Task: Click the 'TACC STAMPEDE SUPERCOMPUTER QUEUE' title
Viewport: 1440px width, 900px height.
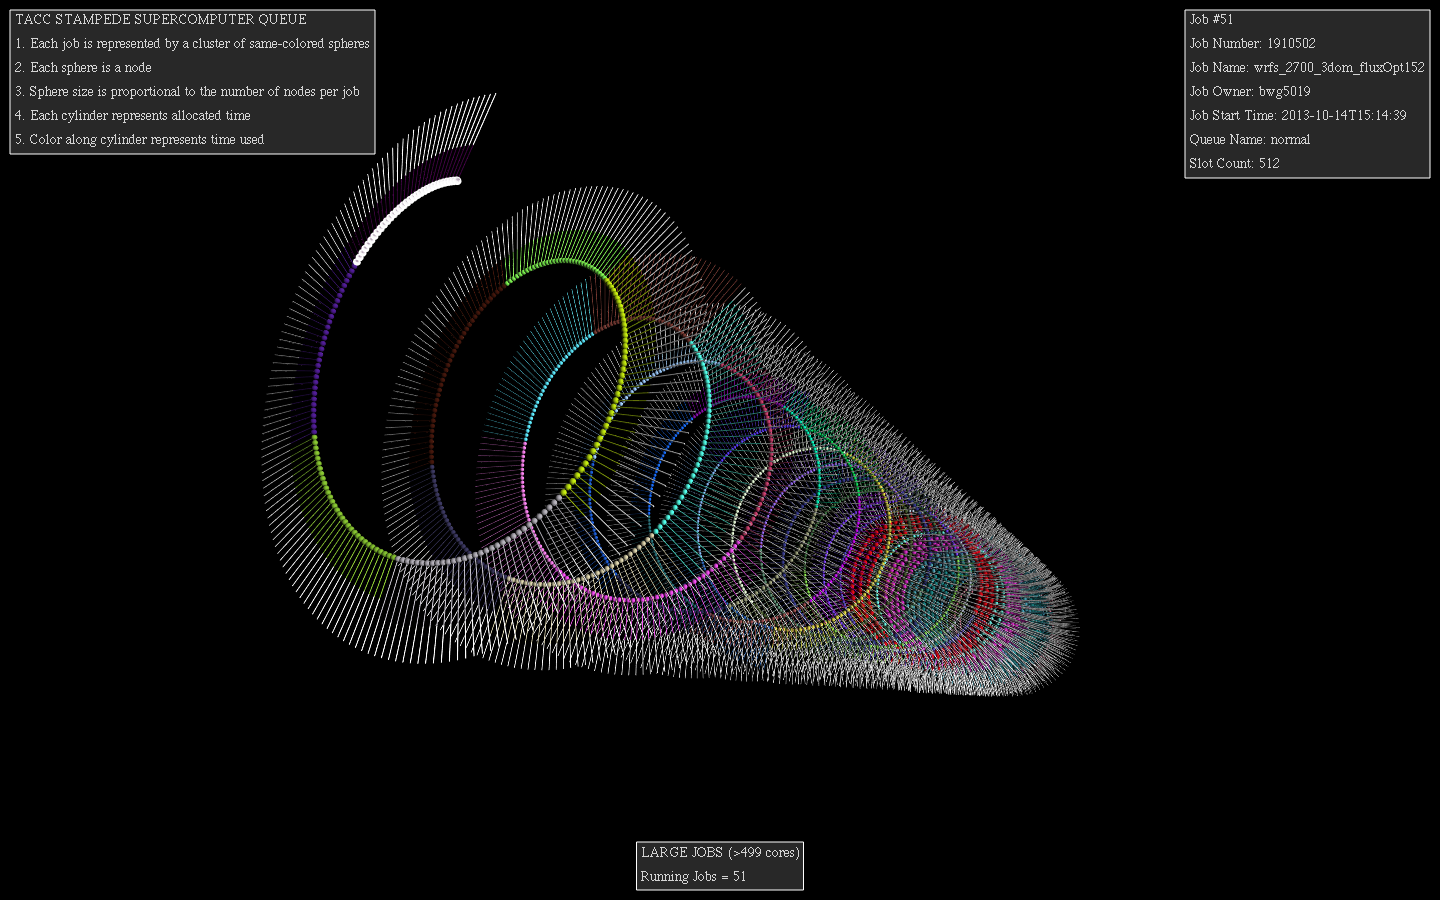Action: [161, 19]
